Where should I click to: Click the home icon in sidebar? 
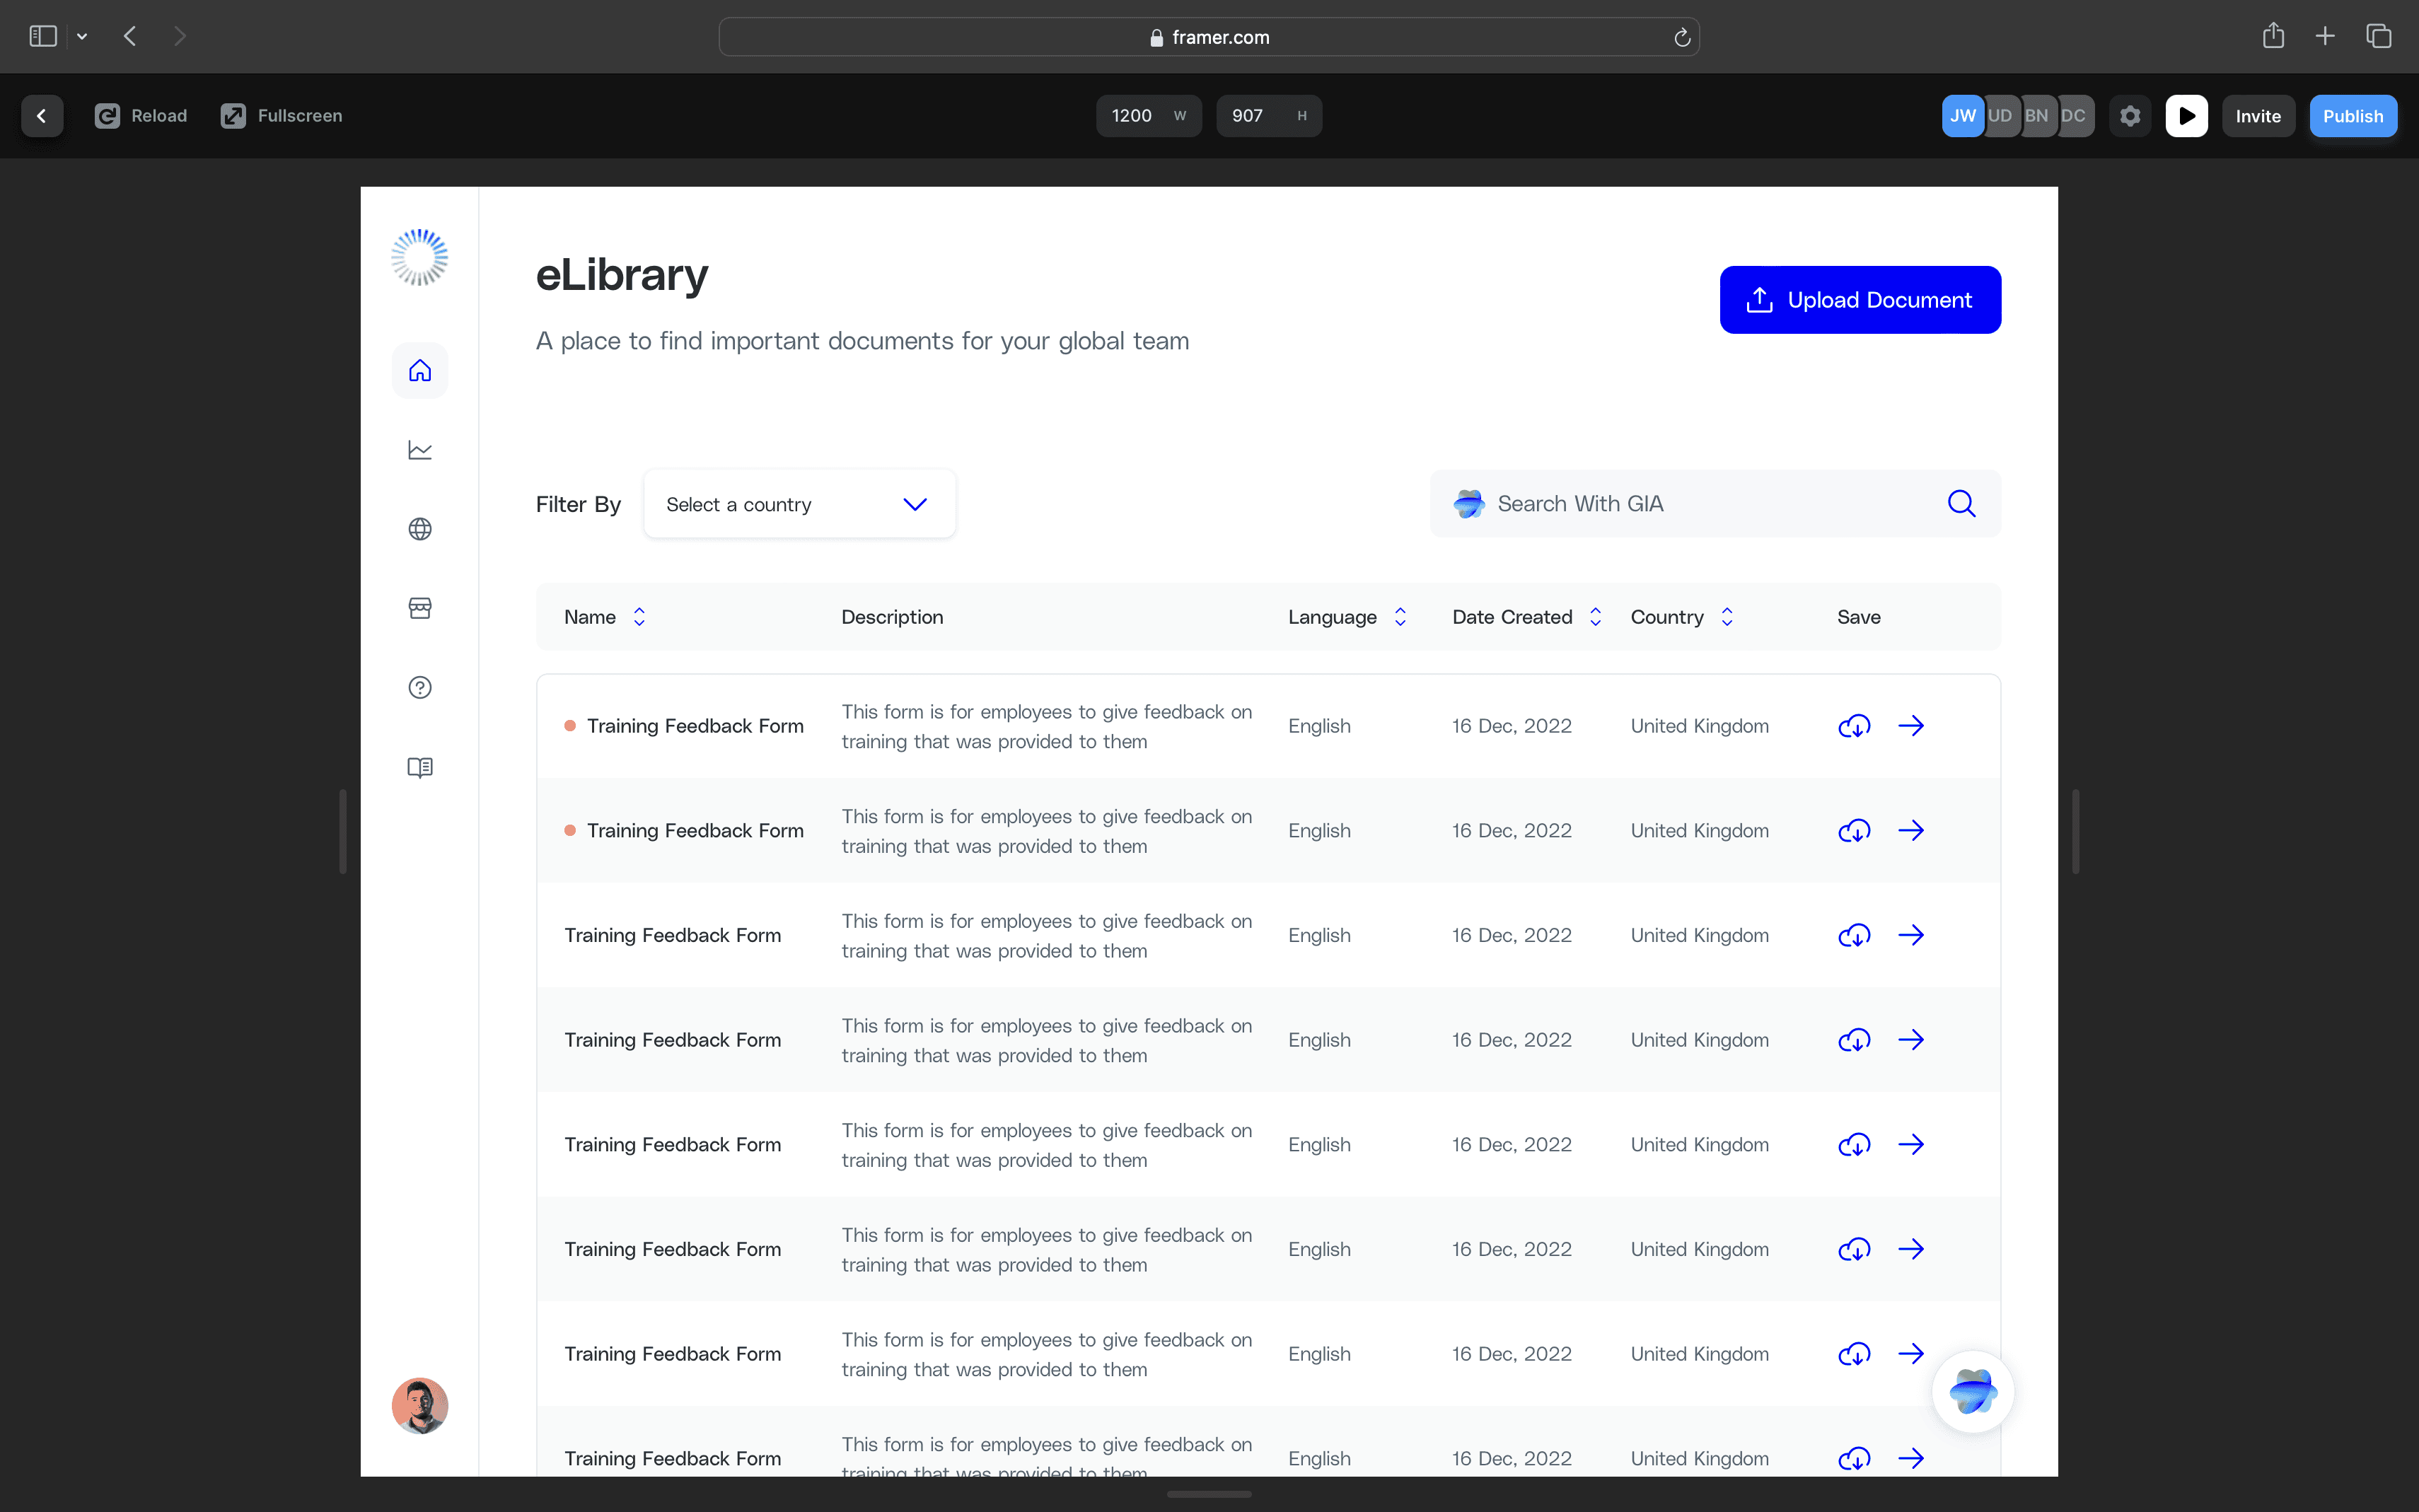click(419, 371)
